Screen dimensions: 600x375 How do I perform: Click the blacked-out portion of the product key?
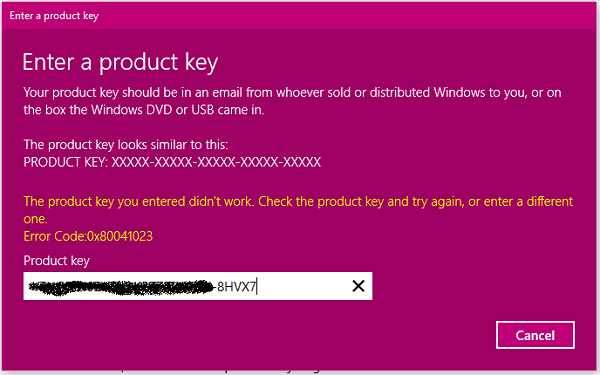tap(121, 288)
